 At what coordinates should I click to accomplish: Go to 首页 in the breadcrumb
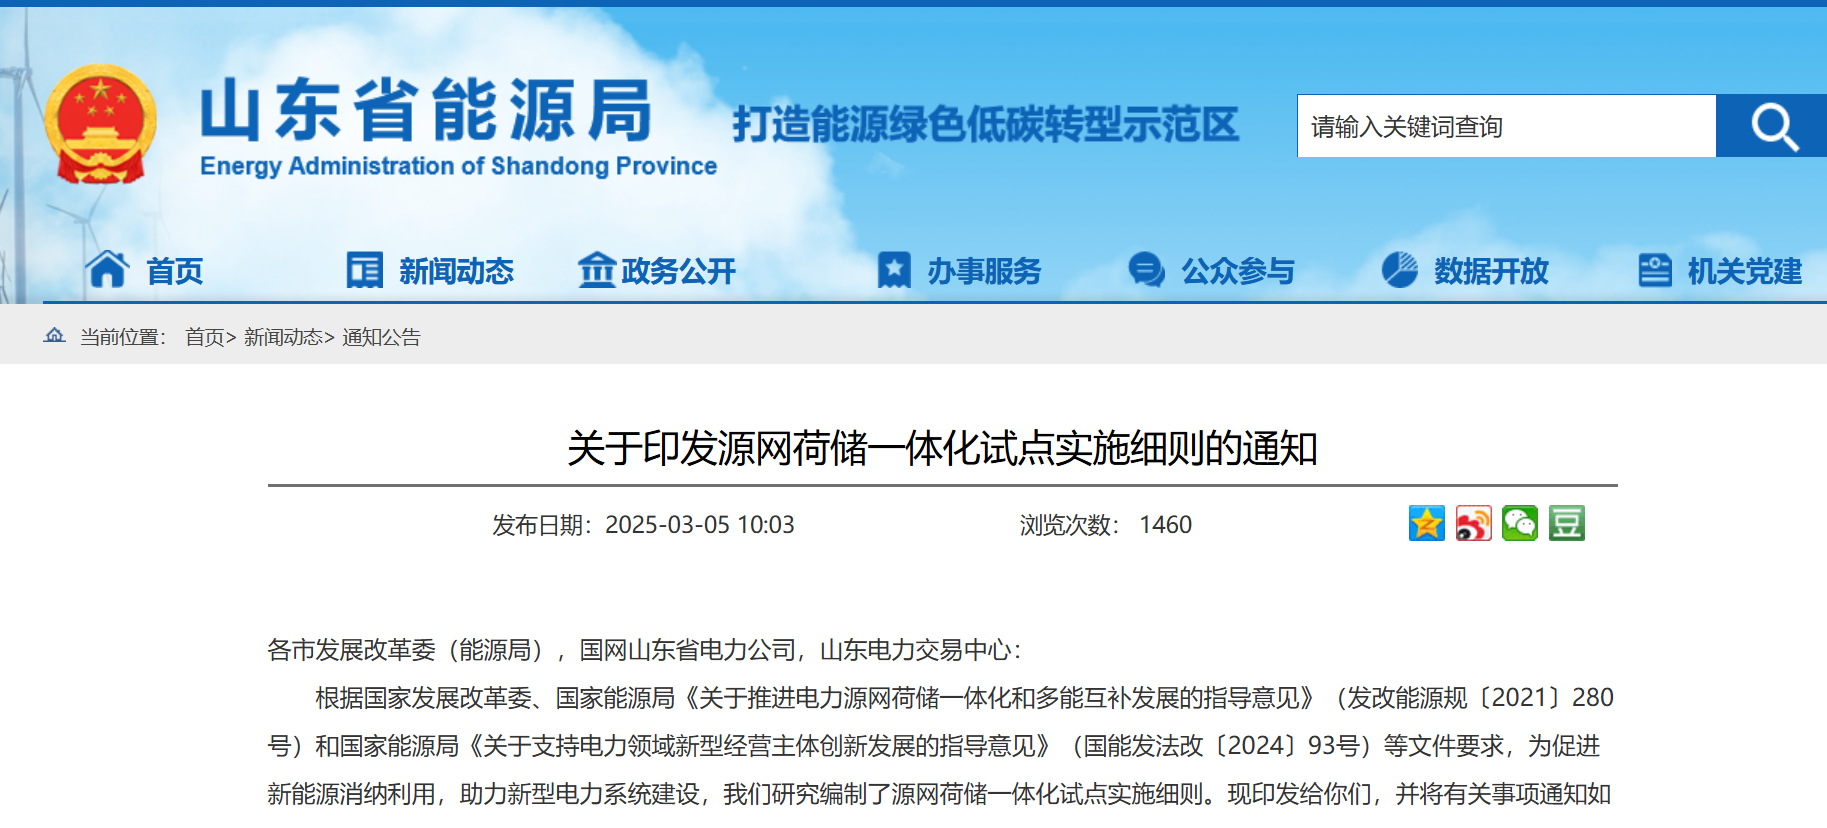[205, 337]
